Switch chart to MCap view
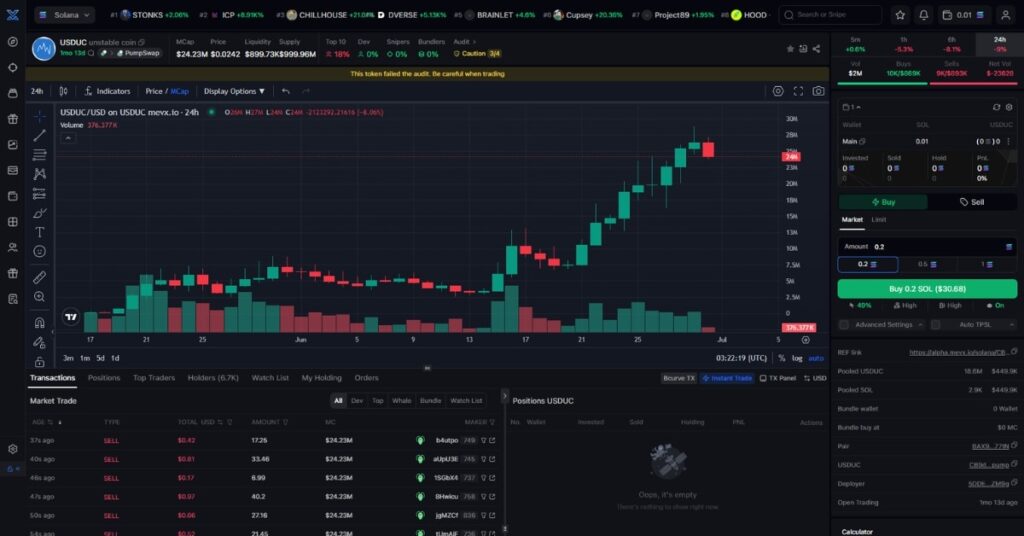1024x536 pixels. click(x=180, y=91)
